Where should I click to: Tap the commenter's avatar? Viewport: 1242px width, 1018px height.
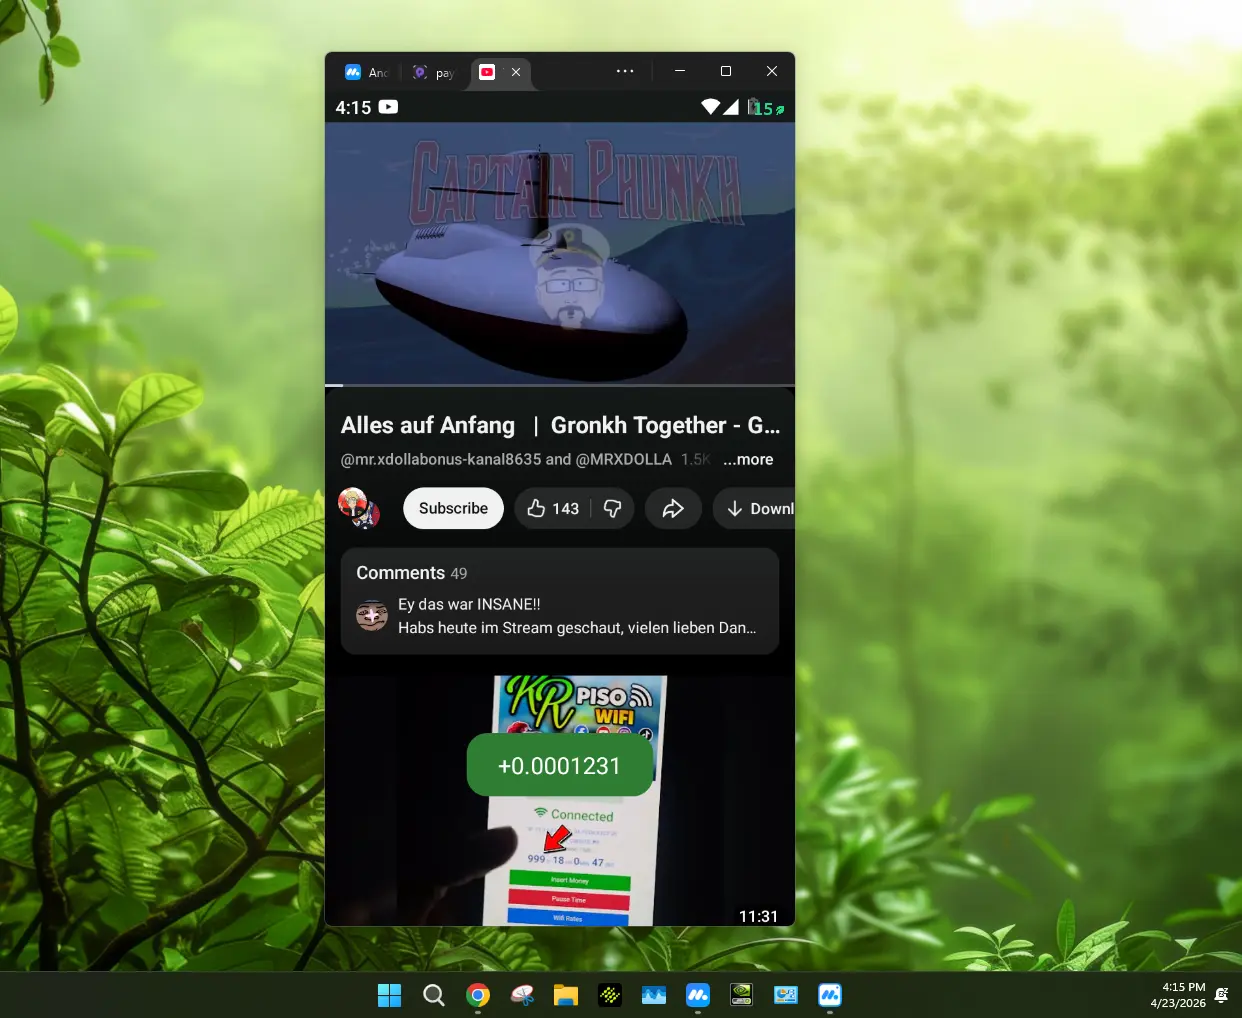[372, 616]
